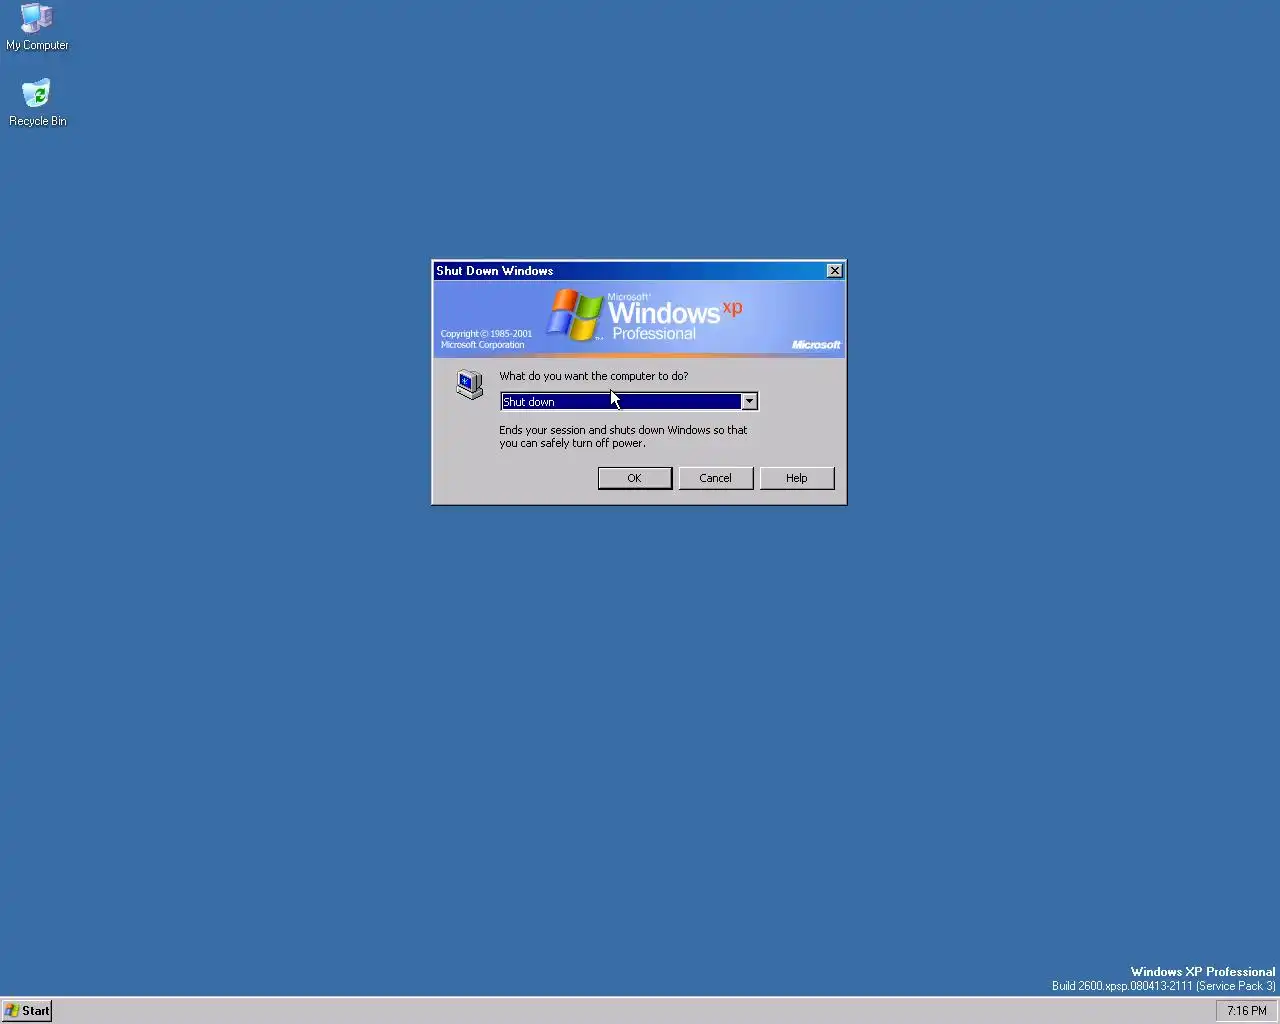Click 'What do you want the computer to do?' text
1280x1024 pixels.
click(x=594, y=376)
